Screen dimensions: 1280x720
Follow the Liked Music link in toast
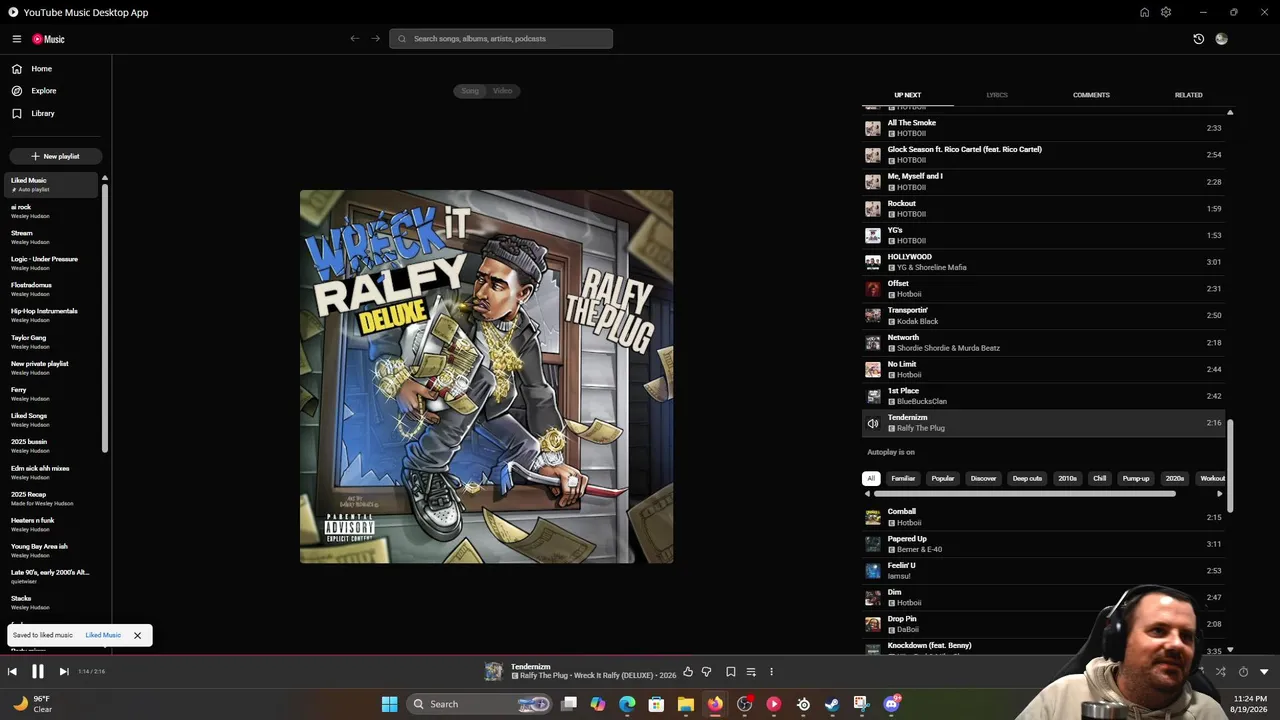(103, 635)
